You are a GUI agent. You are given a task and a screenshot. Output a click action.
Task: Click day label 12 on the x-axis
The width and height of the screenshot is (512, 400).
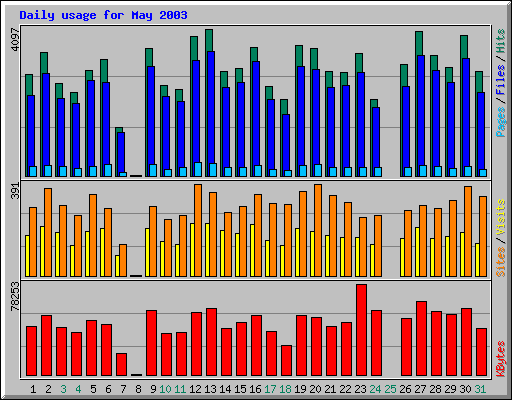(x=195, y=389)
